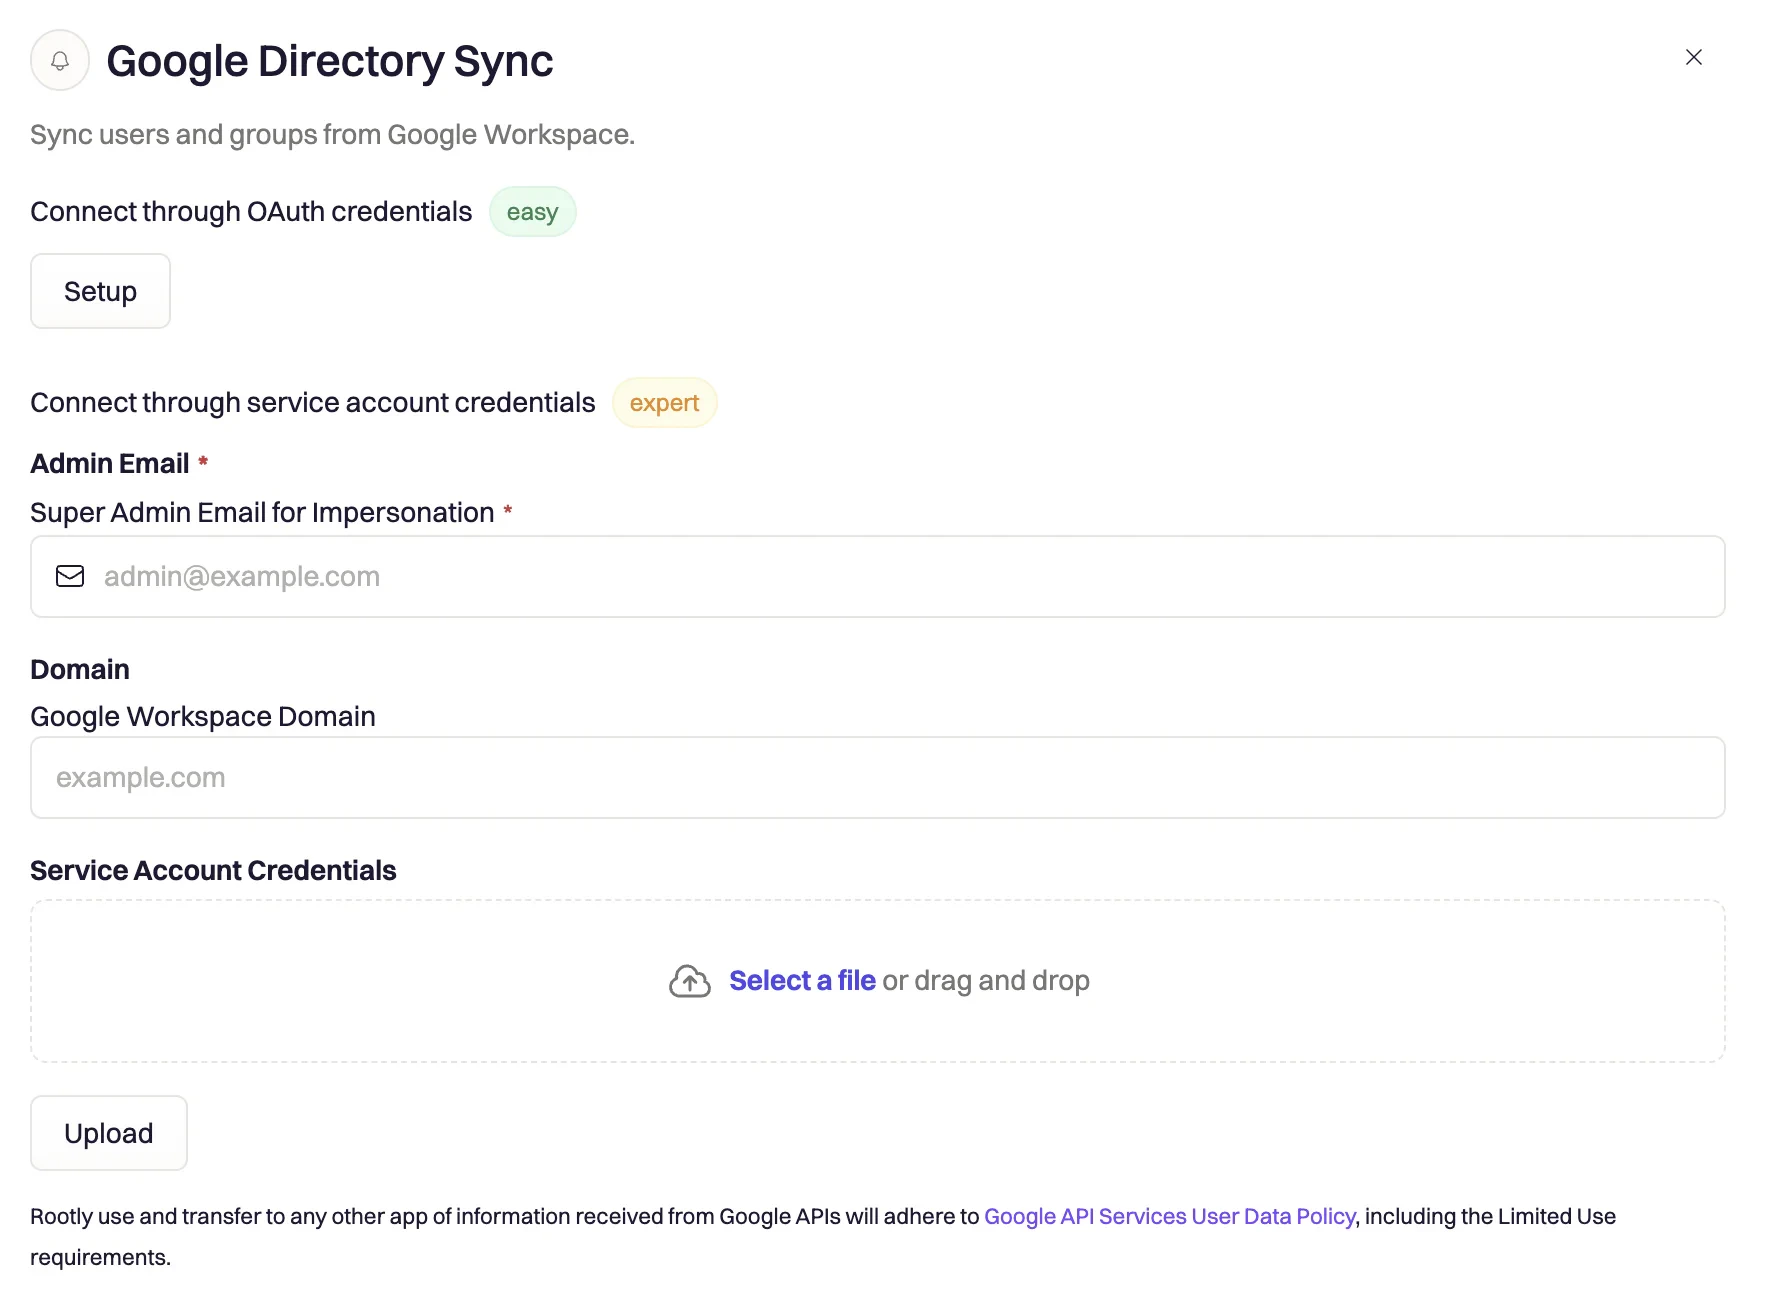Click the Upload button
This screenshot has width=1766, height=1290.
tap(108, 1133)
